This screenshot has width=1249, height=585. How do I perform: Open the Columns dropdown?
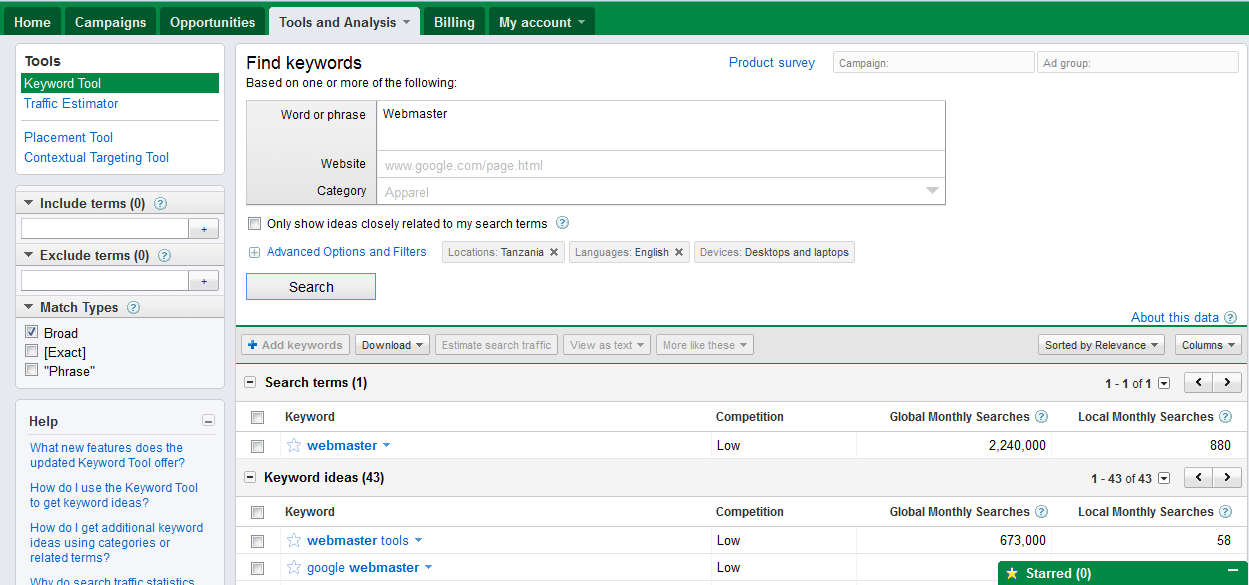pyautogui.click(x=1208, y=345)
